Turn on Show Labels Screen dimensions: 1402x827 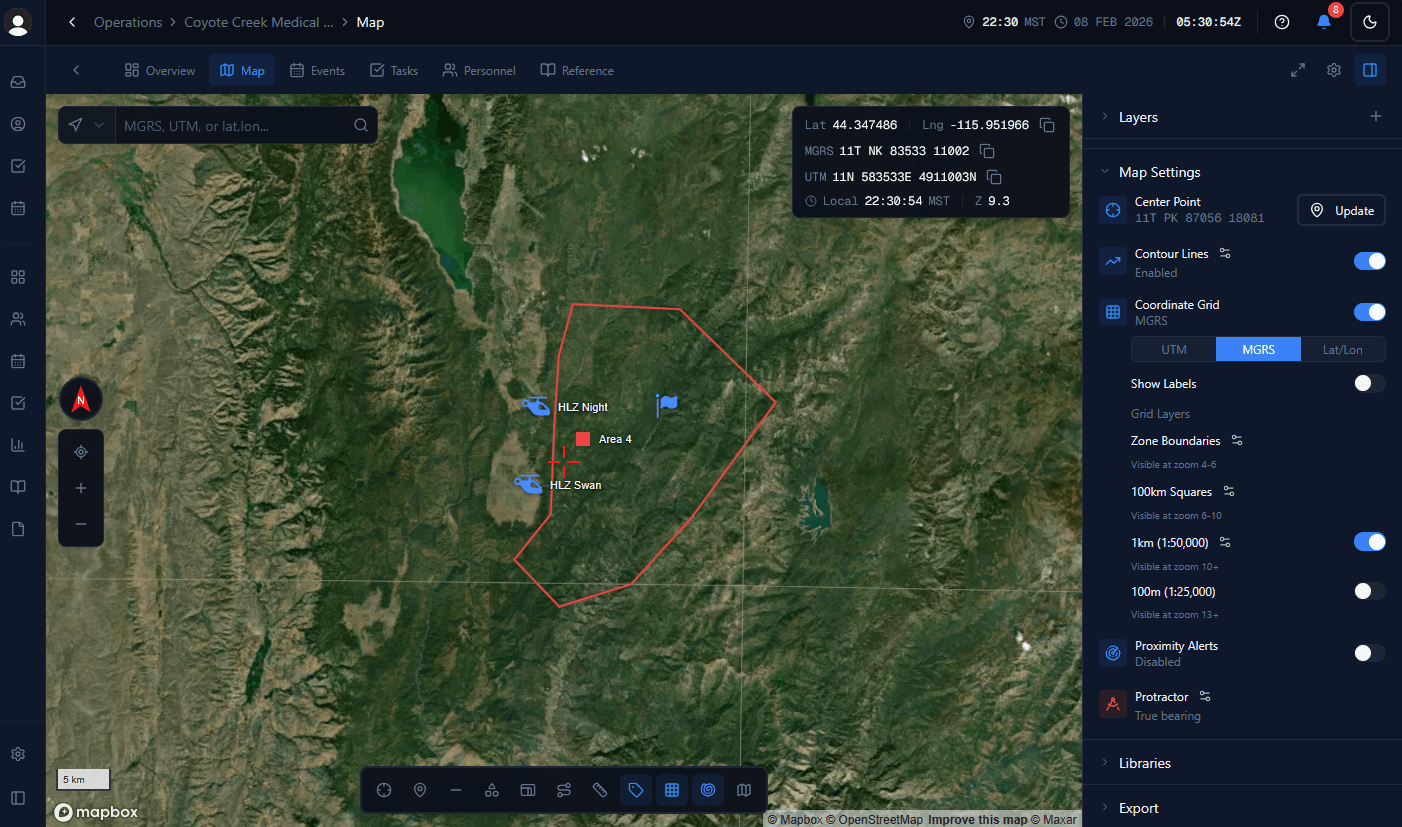click(1369, 383)
